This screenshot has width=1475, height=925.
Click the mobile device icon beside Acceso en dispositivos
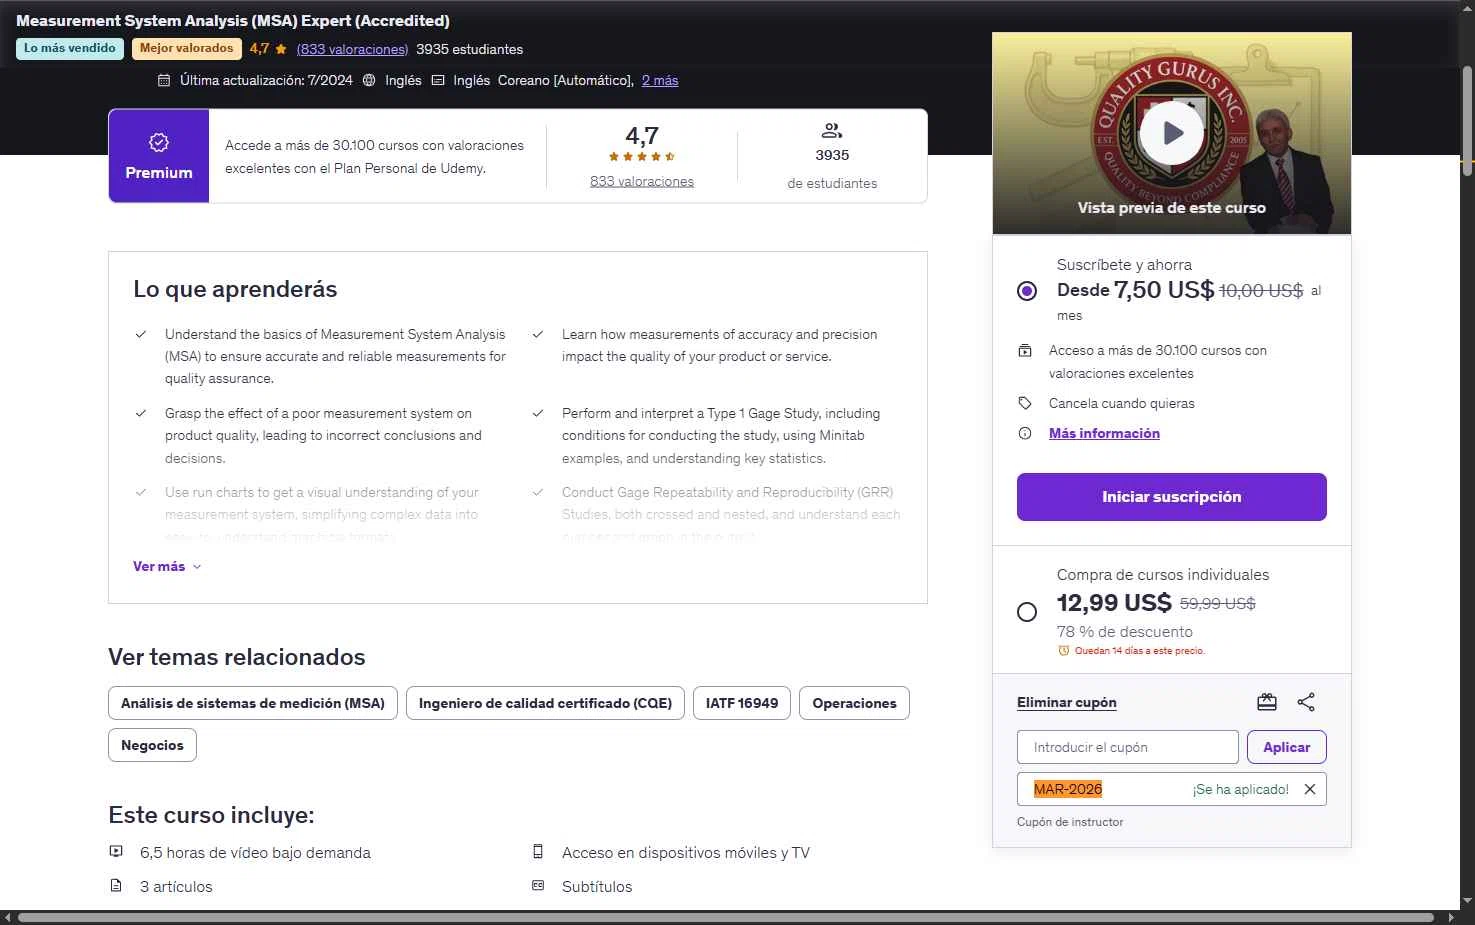point(538,852)
